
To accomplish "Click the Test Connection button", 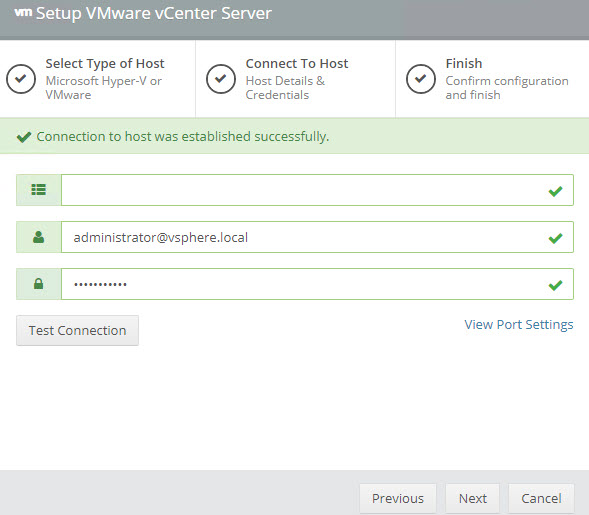I will pyautogui.click(x=77, y=331).
